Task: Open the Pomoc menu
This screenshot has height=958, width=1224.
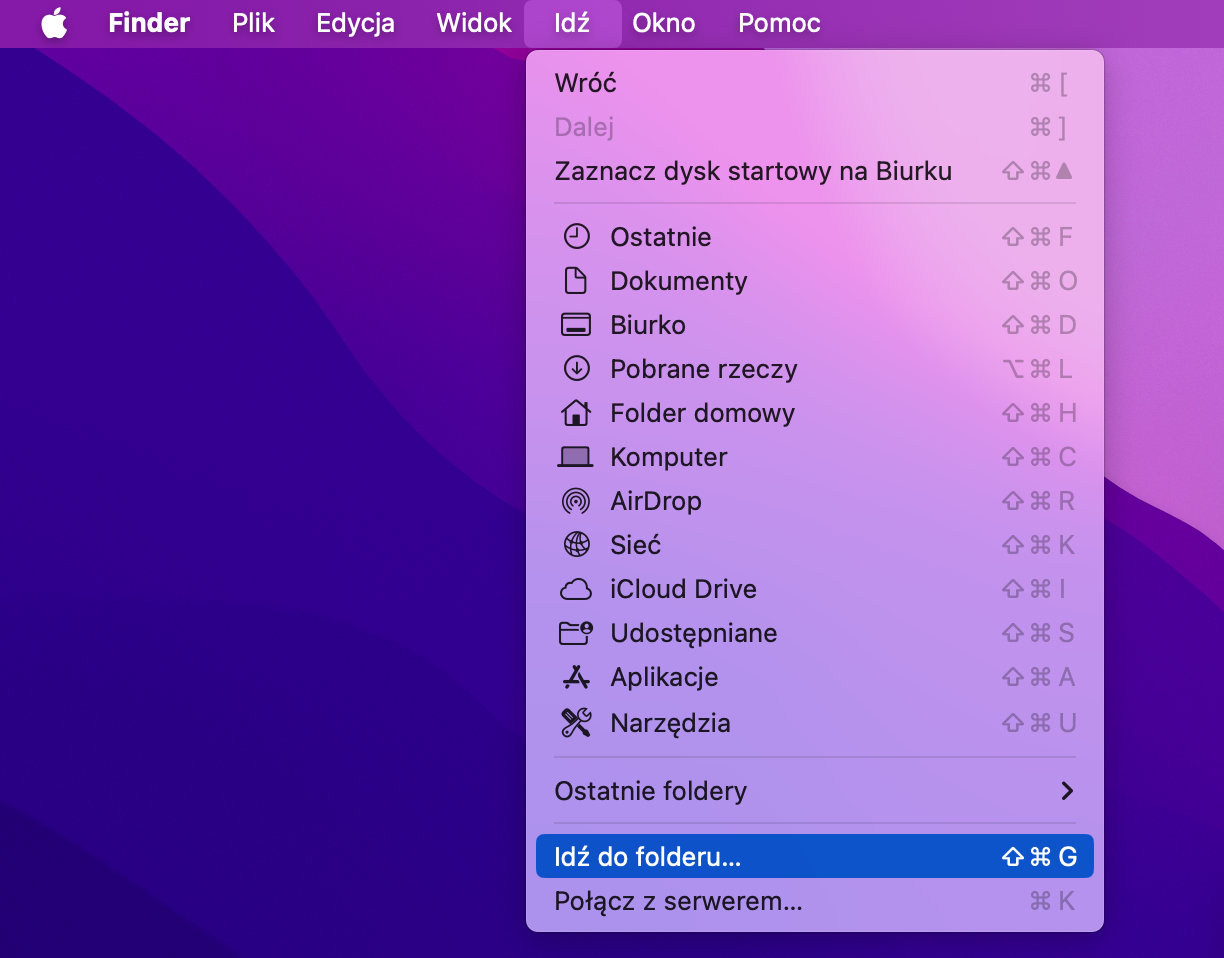Action: [779, 23]
